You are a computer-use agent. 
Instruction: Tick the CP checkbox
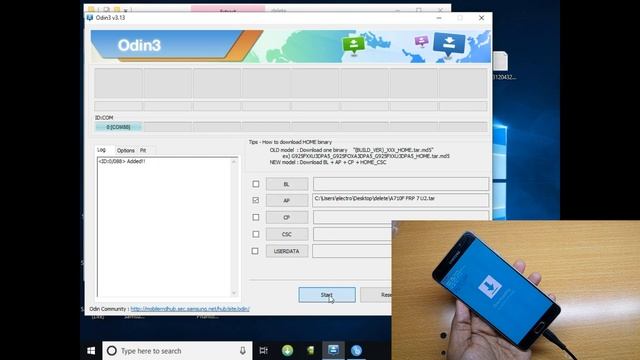click(256, 217)
